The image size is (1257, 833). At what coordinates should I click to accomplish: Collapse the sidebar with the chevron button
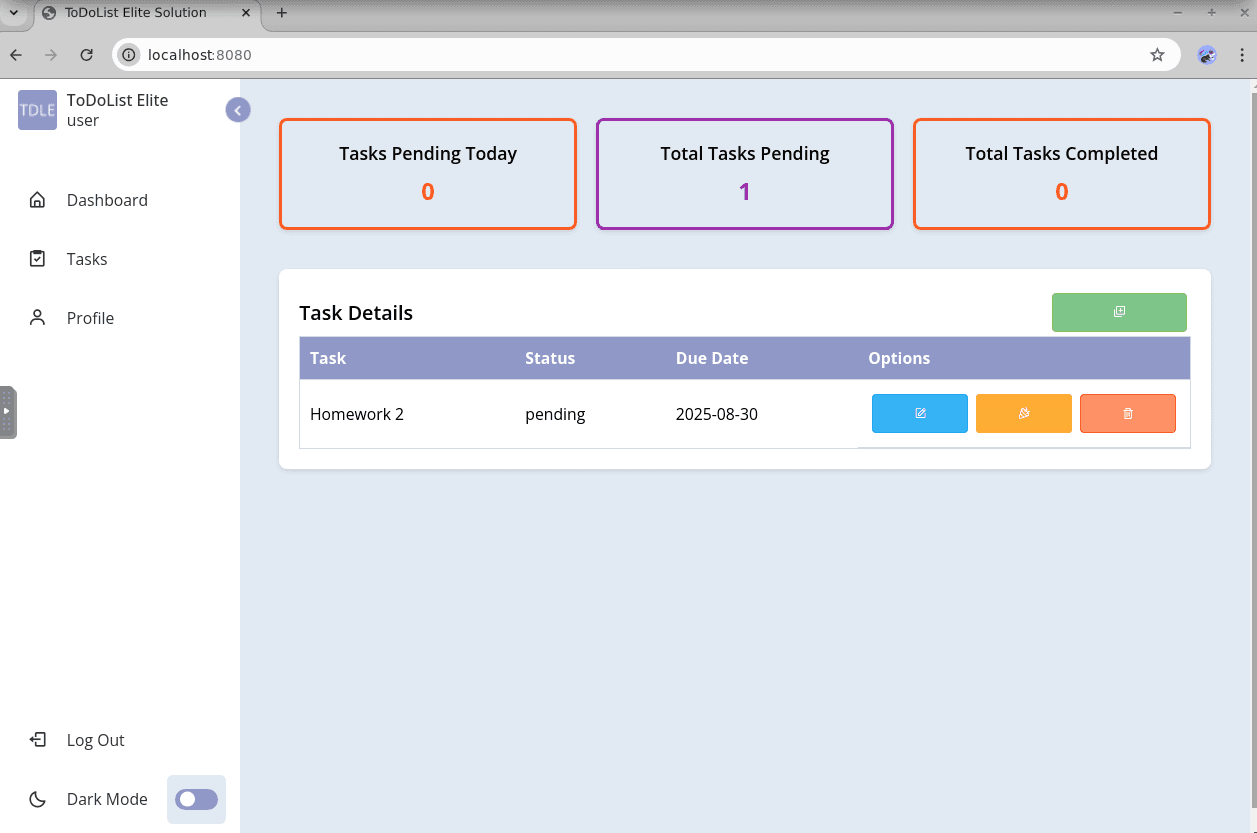(x=238, y=110)
